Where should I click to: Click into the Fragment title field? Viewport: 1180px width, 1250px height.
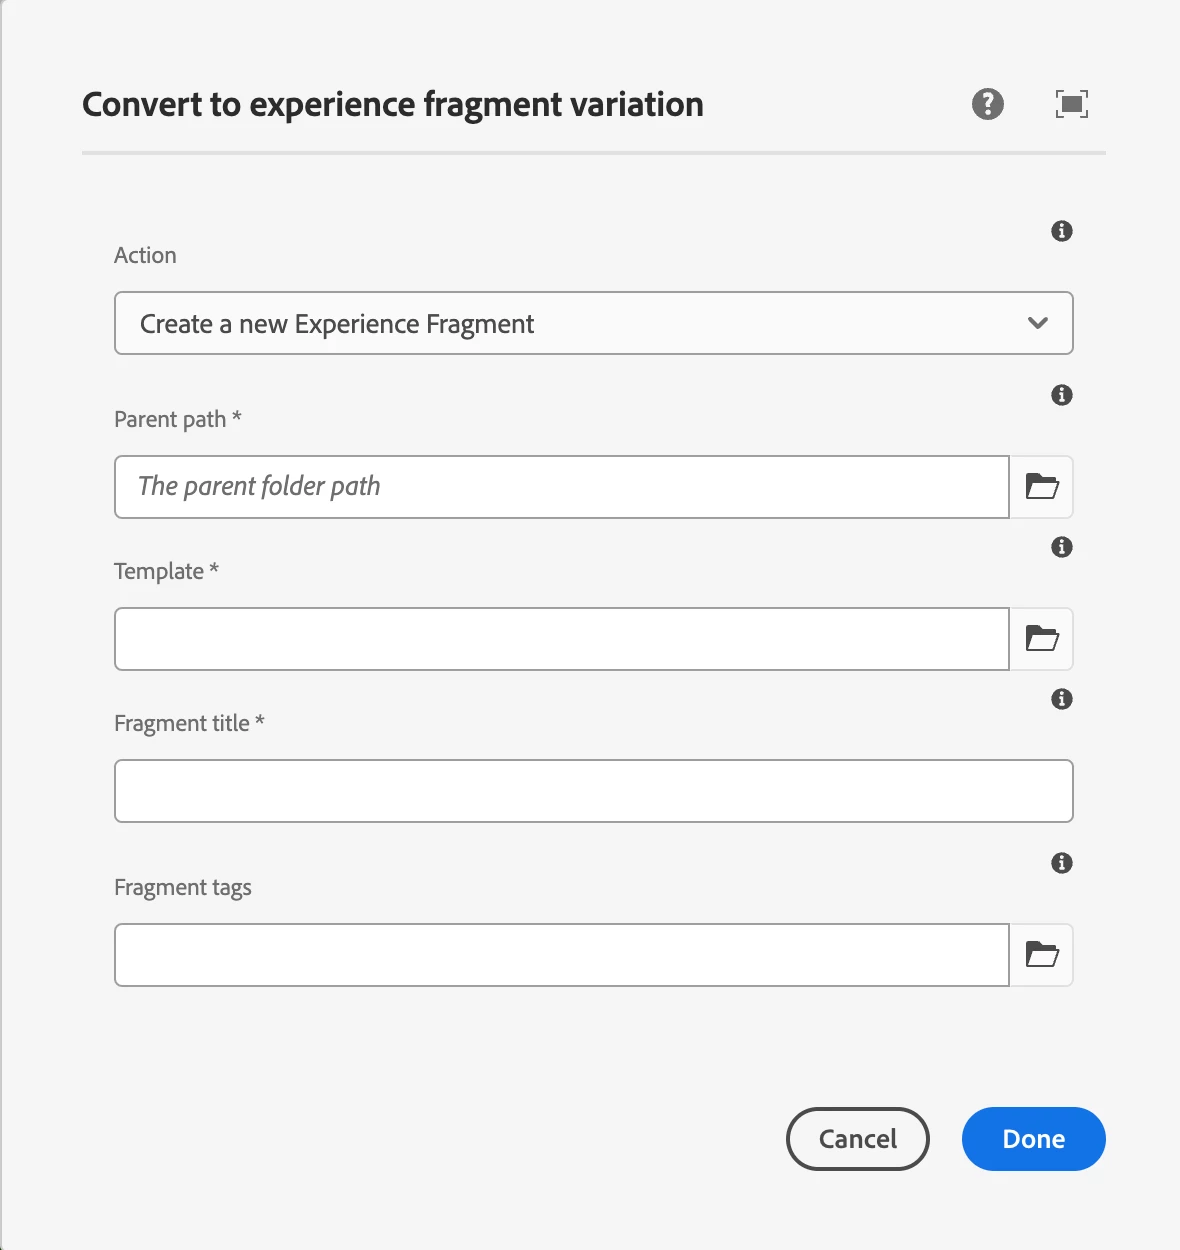(x=593, y=791)
